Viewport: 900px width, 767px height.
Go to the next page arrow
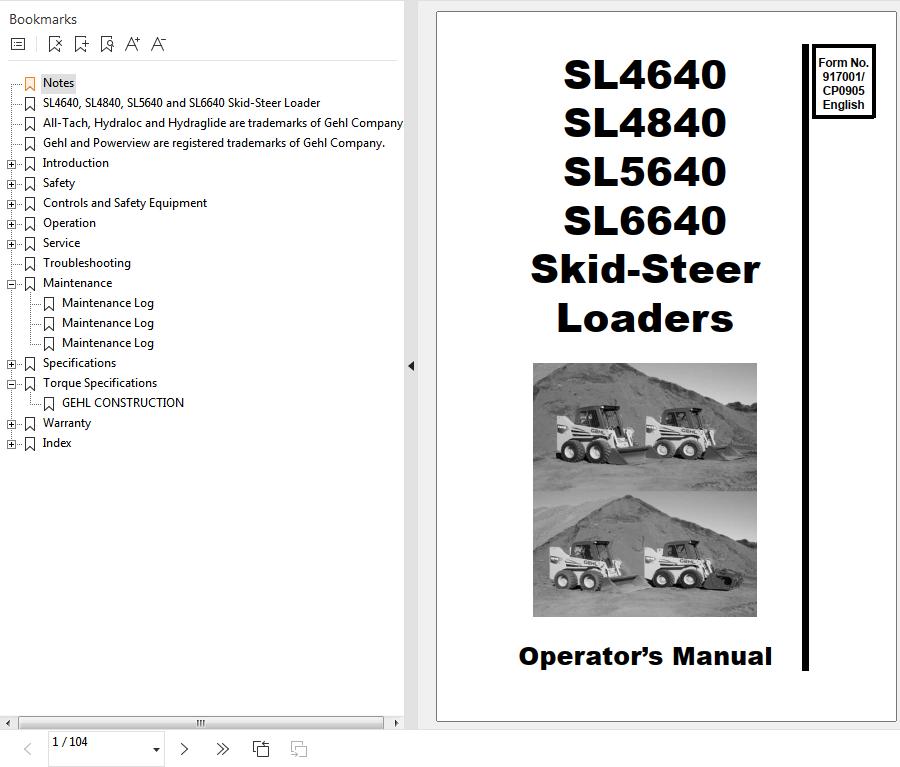click(x=184, y=749)
